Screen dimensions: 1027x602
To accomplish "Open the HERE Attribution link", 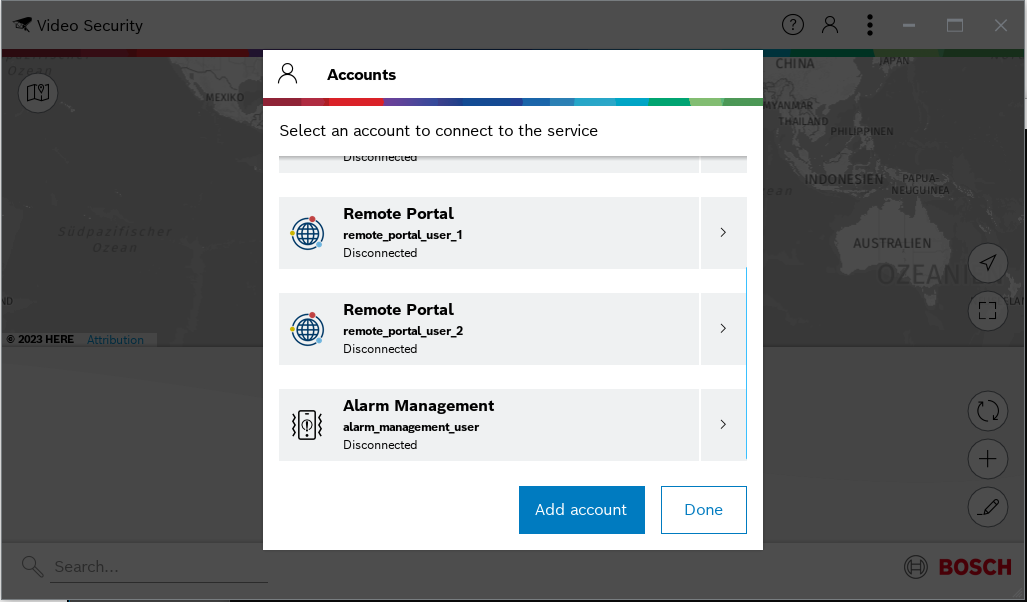I will tap(115, 340).
